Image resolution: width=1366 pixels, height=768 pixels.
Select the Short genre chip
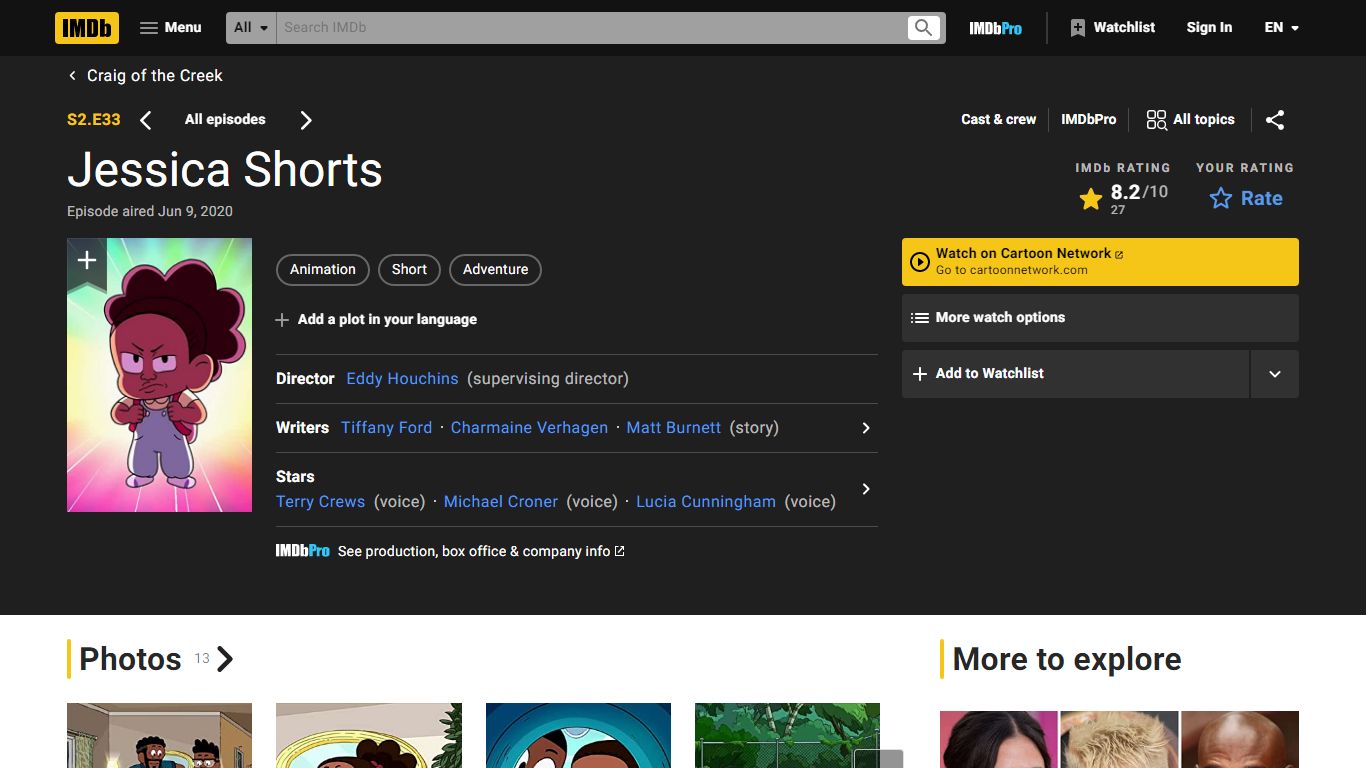(409, 270)
